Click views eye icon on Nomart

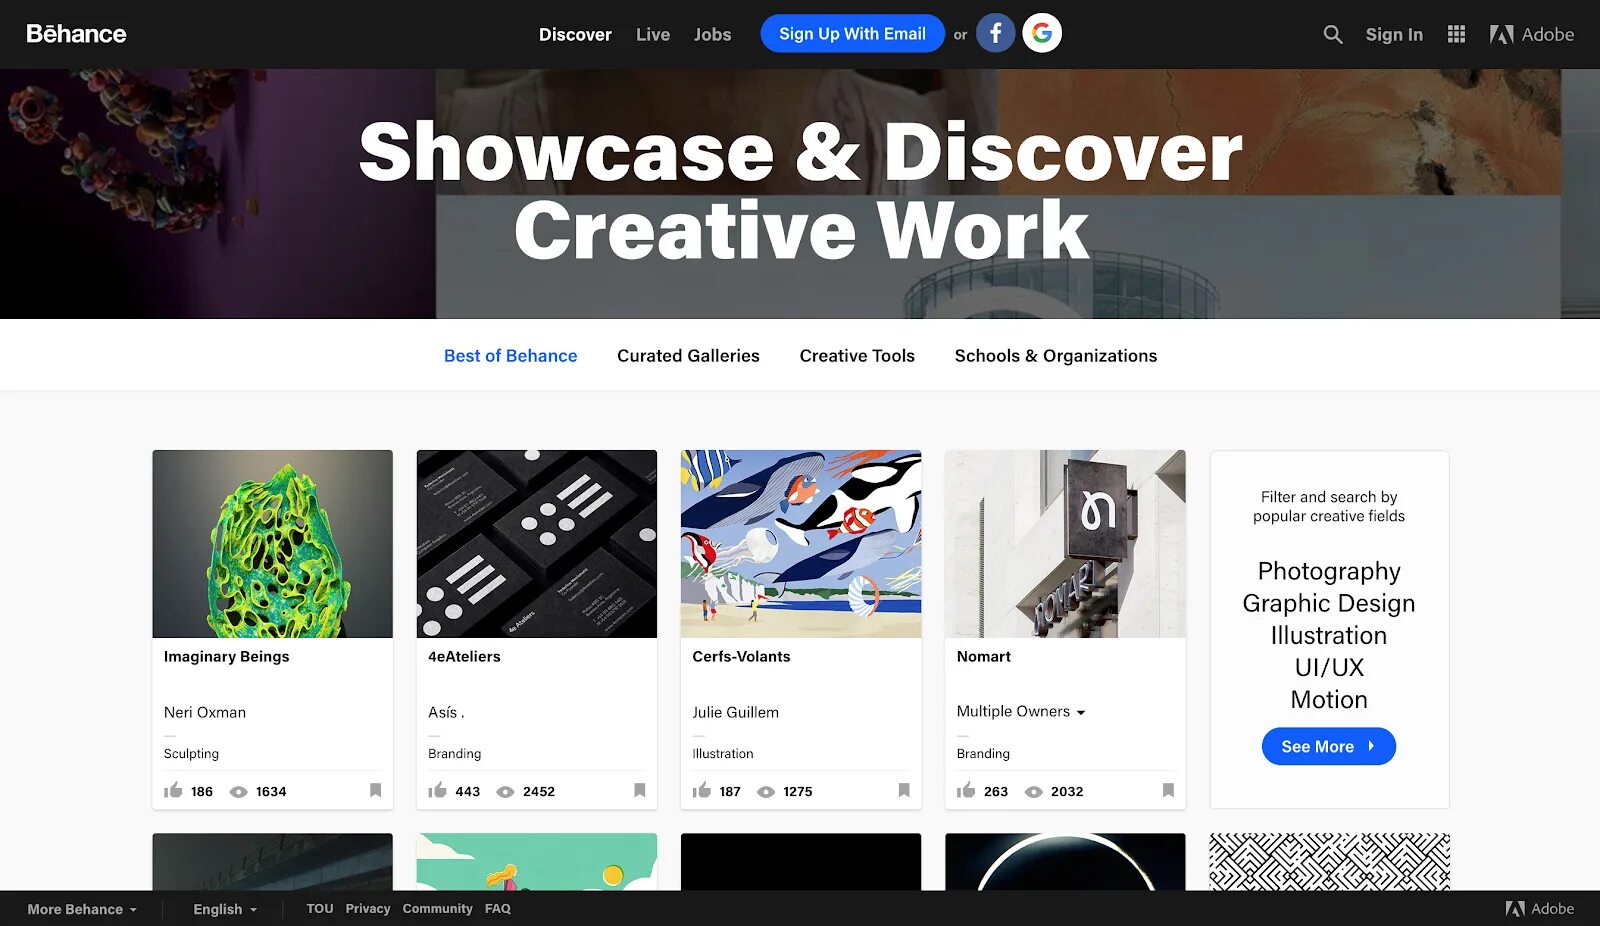point(1034,792)
